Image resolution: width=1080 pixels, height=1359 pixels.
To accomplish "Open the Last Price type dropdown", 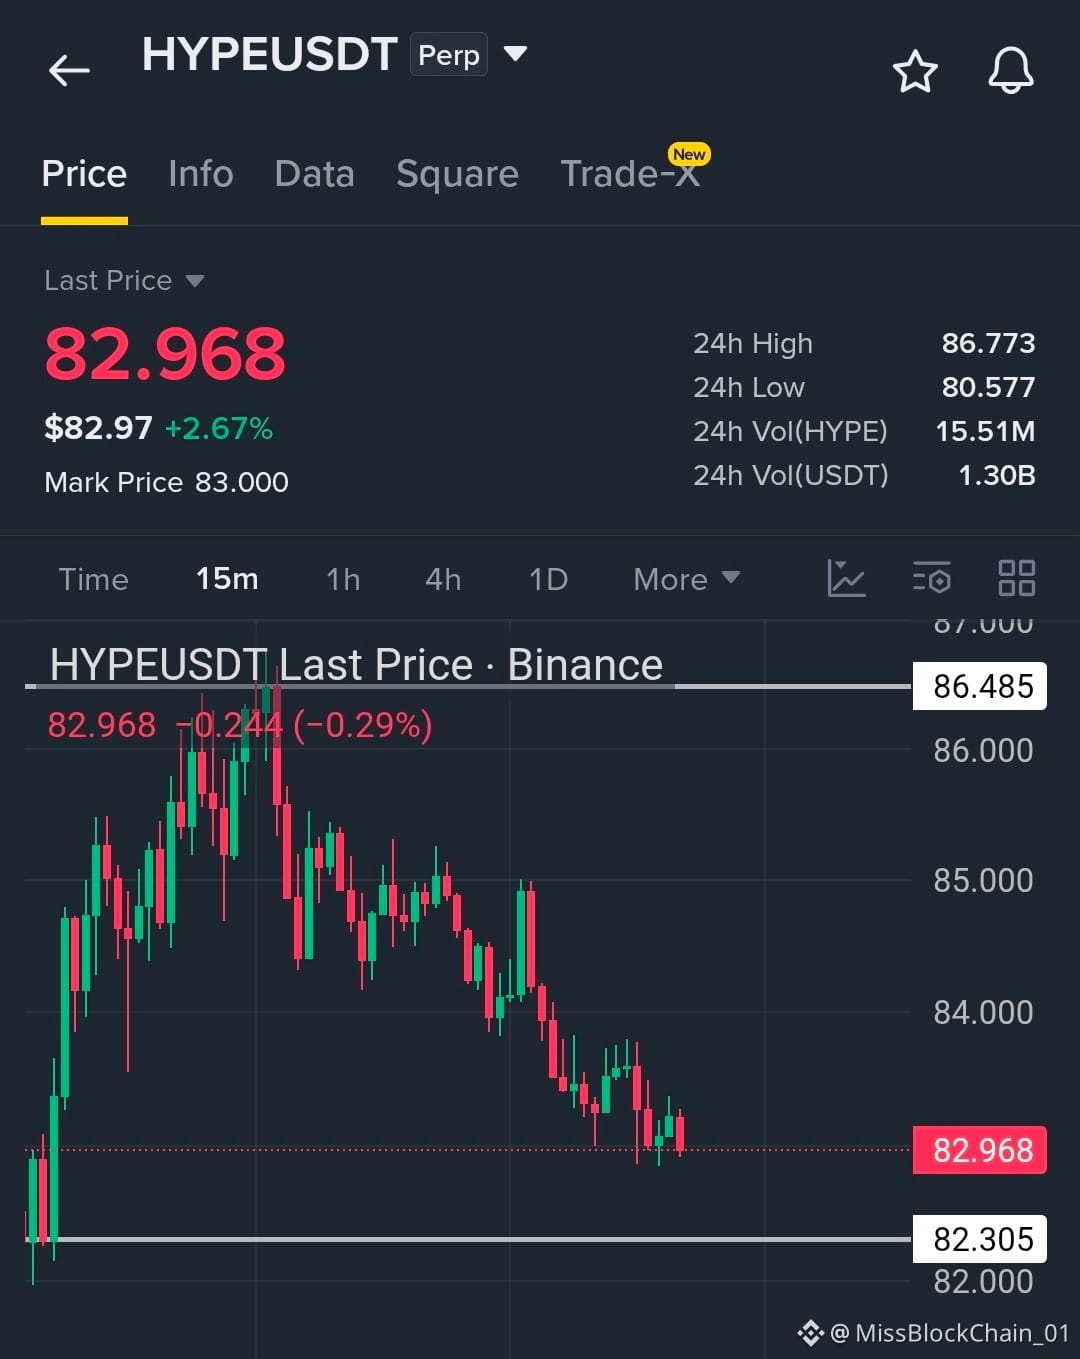I will coord(124,281).
